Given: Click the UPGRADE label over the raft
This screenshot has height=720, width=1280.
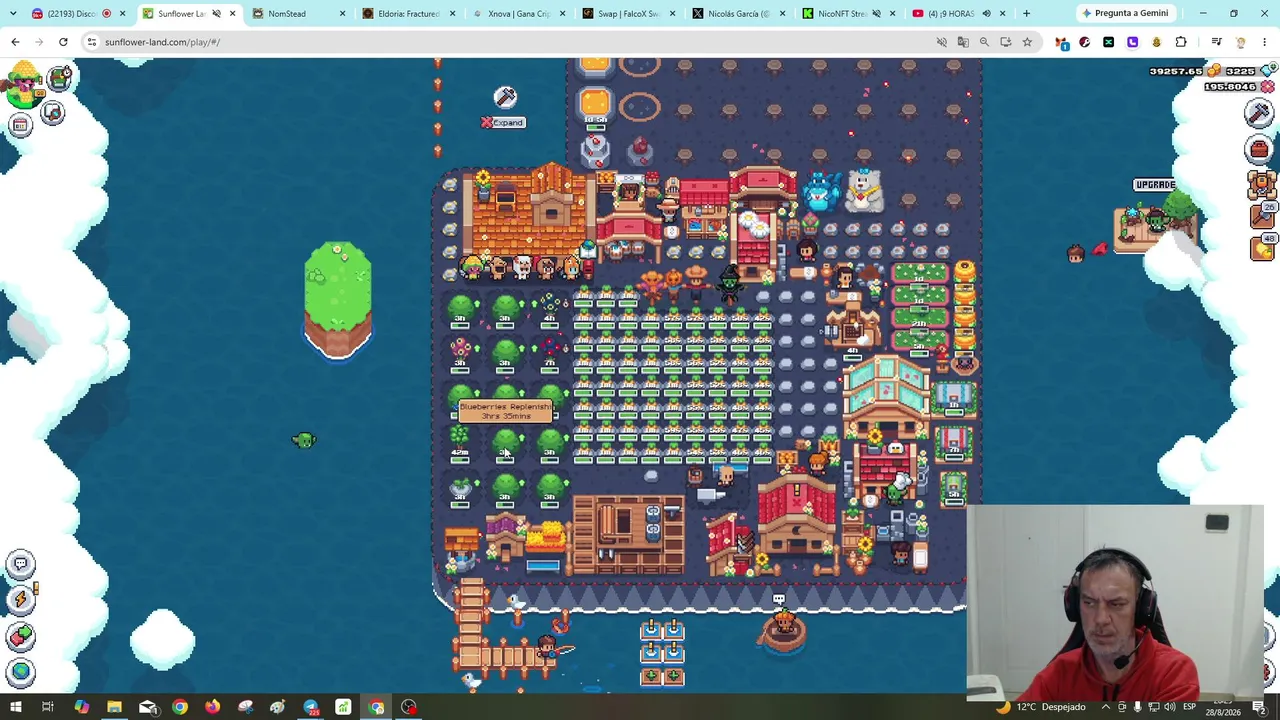Looking at the screenshot, I should 1155,185.
